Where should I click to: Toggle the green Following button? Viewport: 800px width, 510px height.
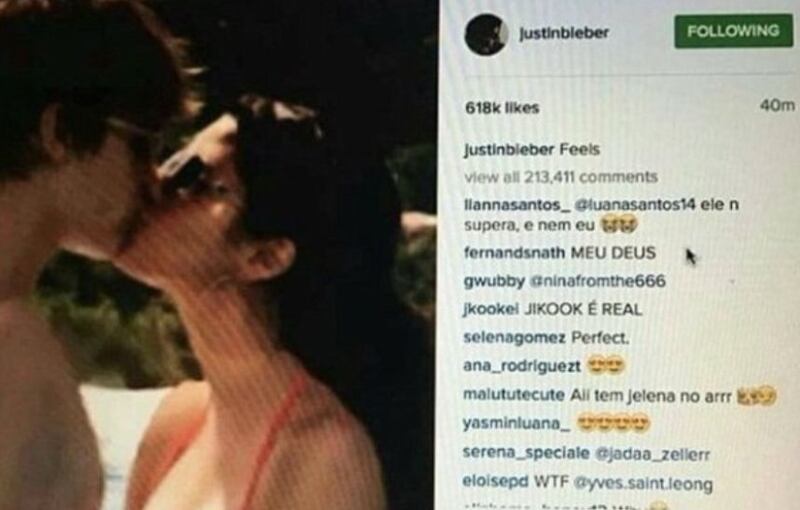[733, 31]
